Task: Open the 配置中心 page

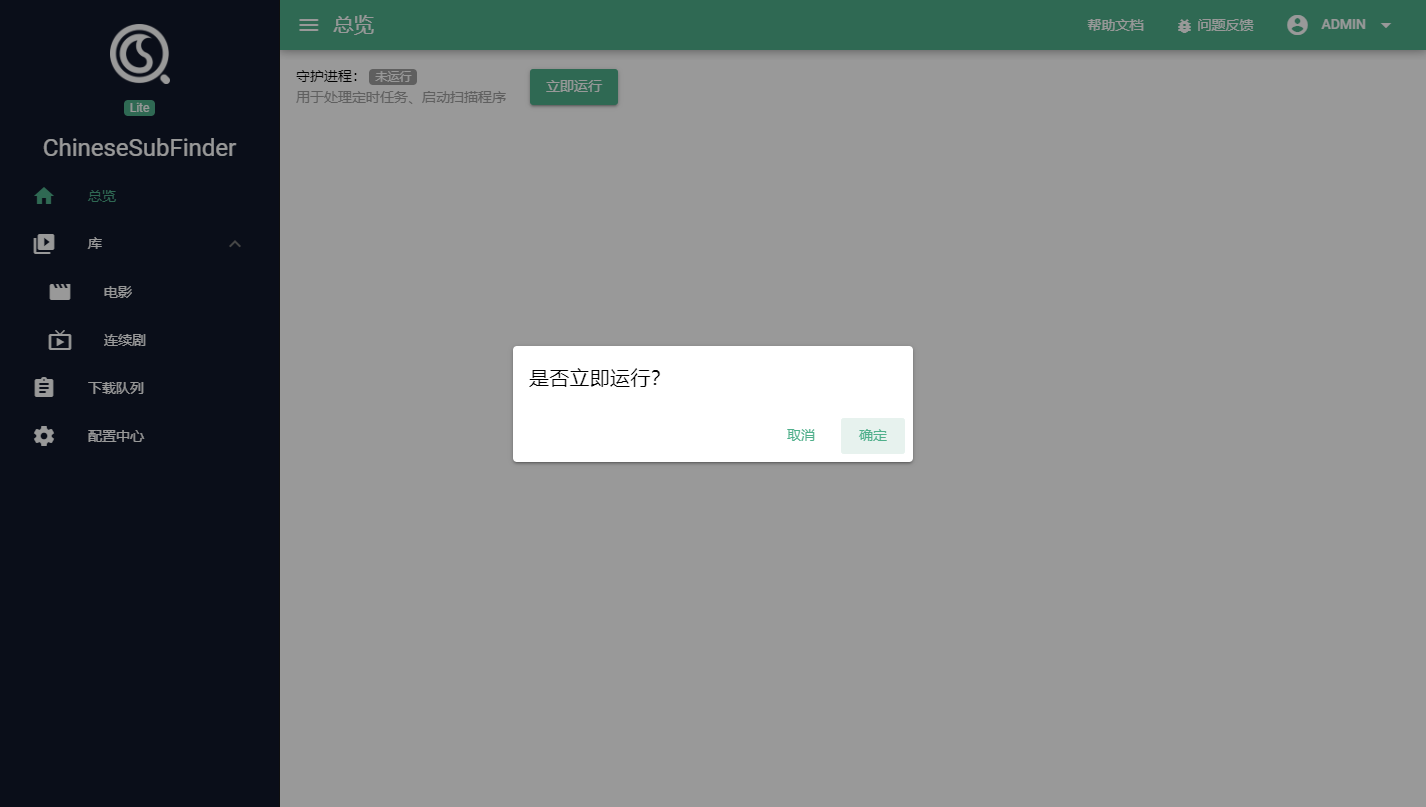Action: (x=140, y=436)
